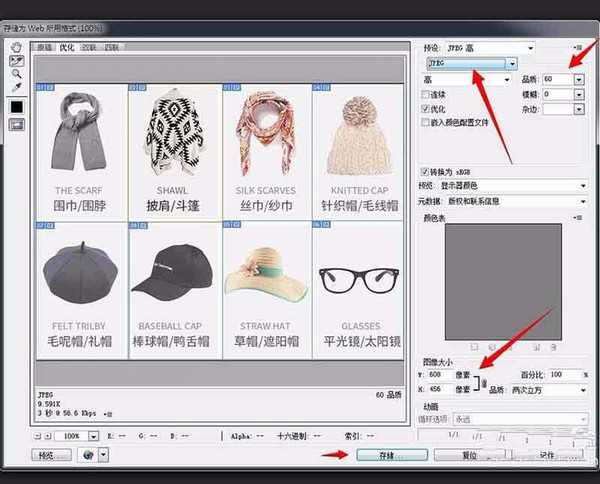Screen dimensions: 600x484
Task: Toggle slice visibility icon below color swatch
Action: (x=16, y=125)
